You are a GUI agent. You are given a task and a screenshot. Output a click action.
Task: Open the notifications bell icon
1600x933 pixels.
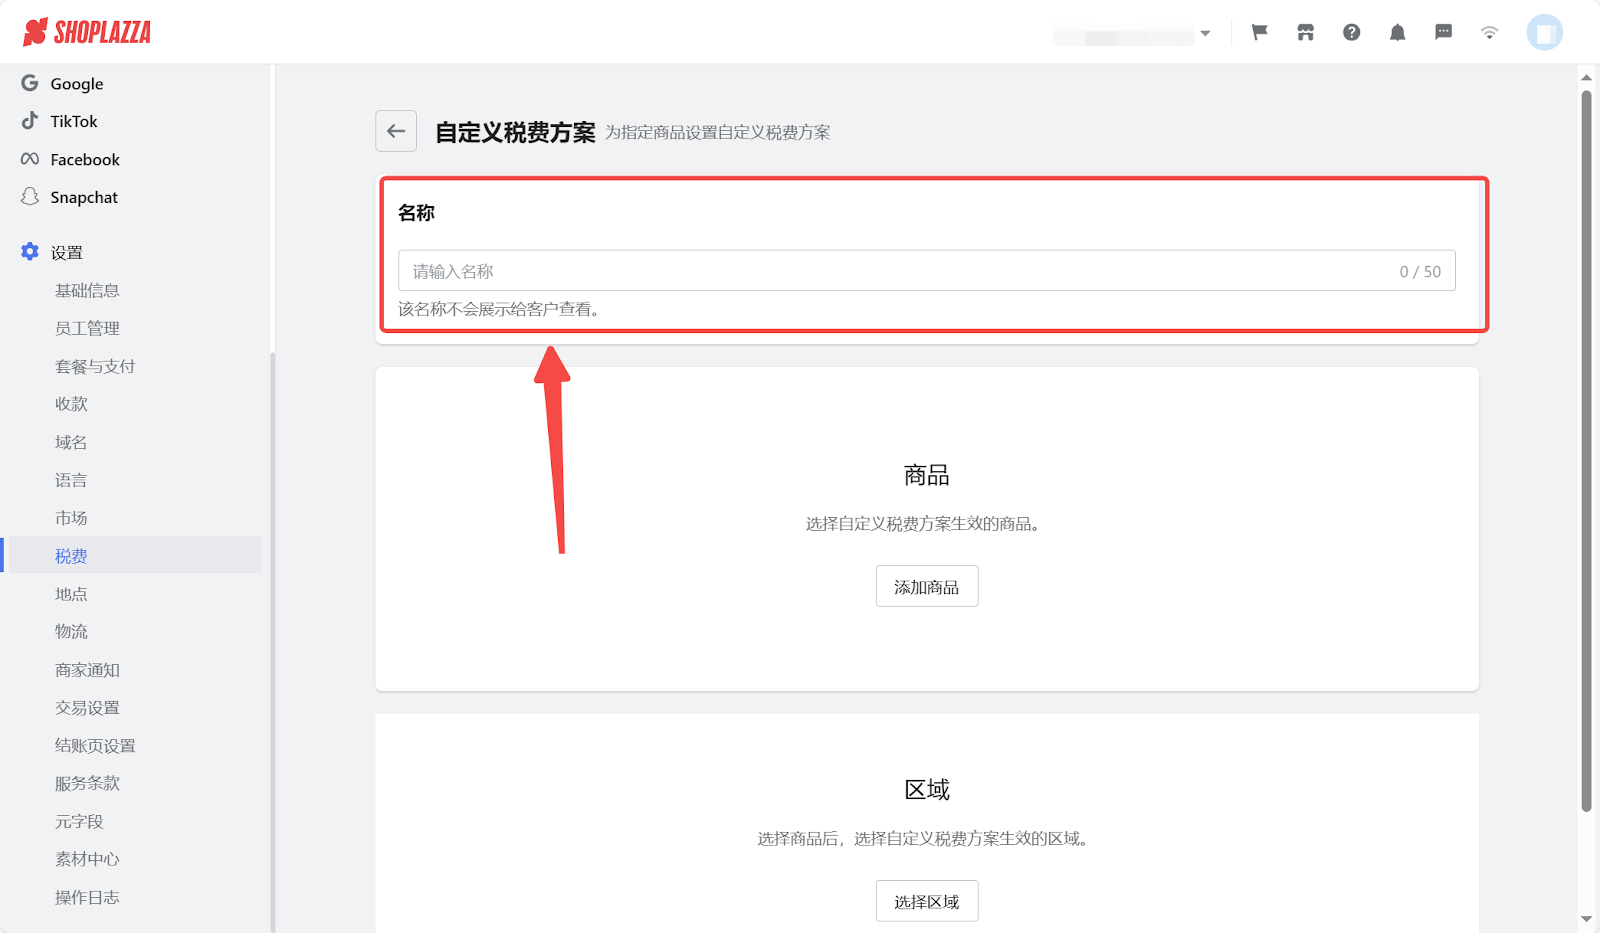click(1398, 32)
